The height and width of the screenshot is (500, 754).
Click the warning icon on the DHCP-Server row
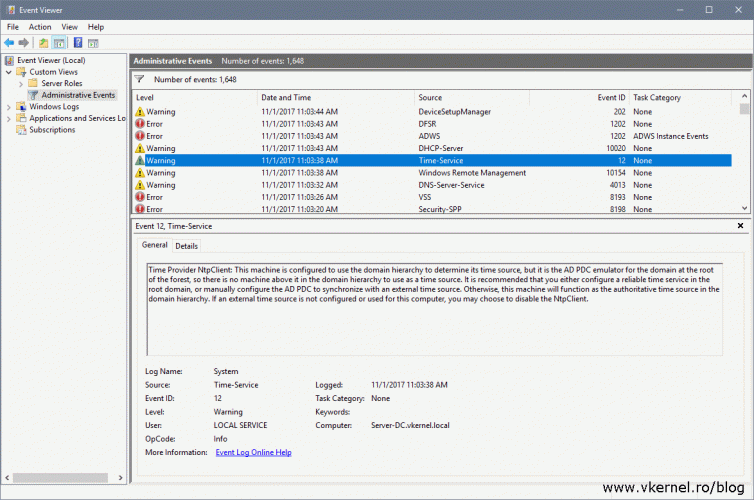pos(140,148)
